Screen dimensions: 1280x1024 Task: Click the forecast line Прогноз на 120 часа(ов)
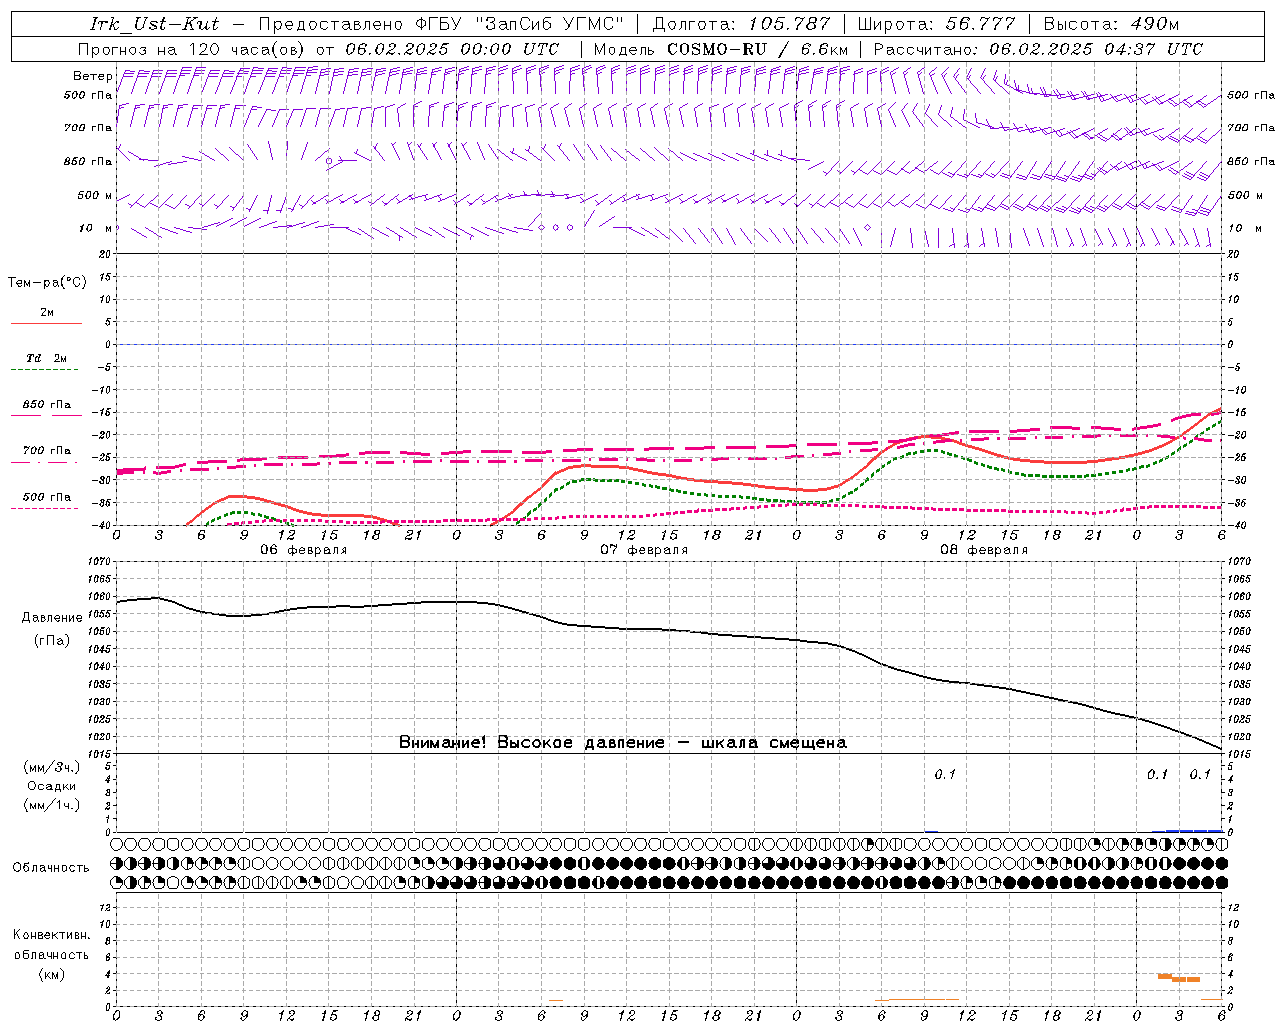tap(192, 49)
